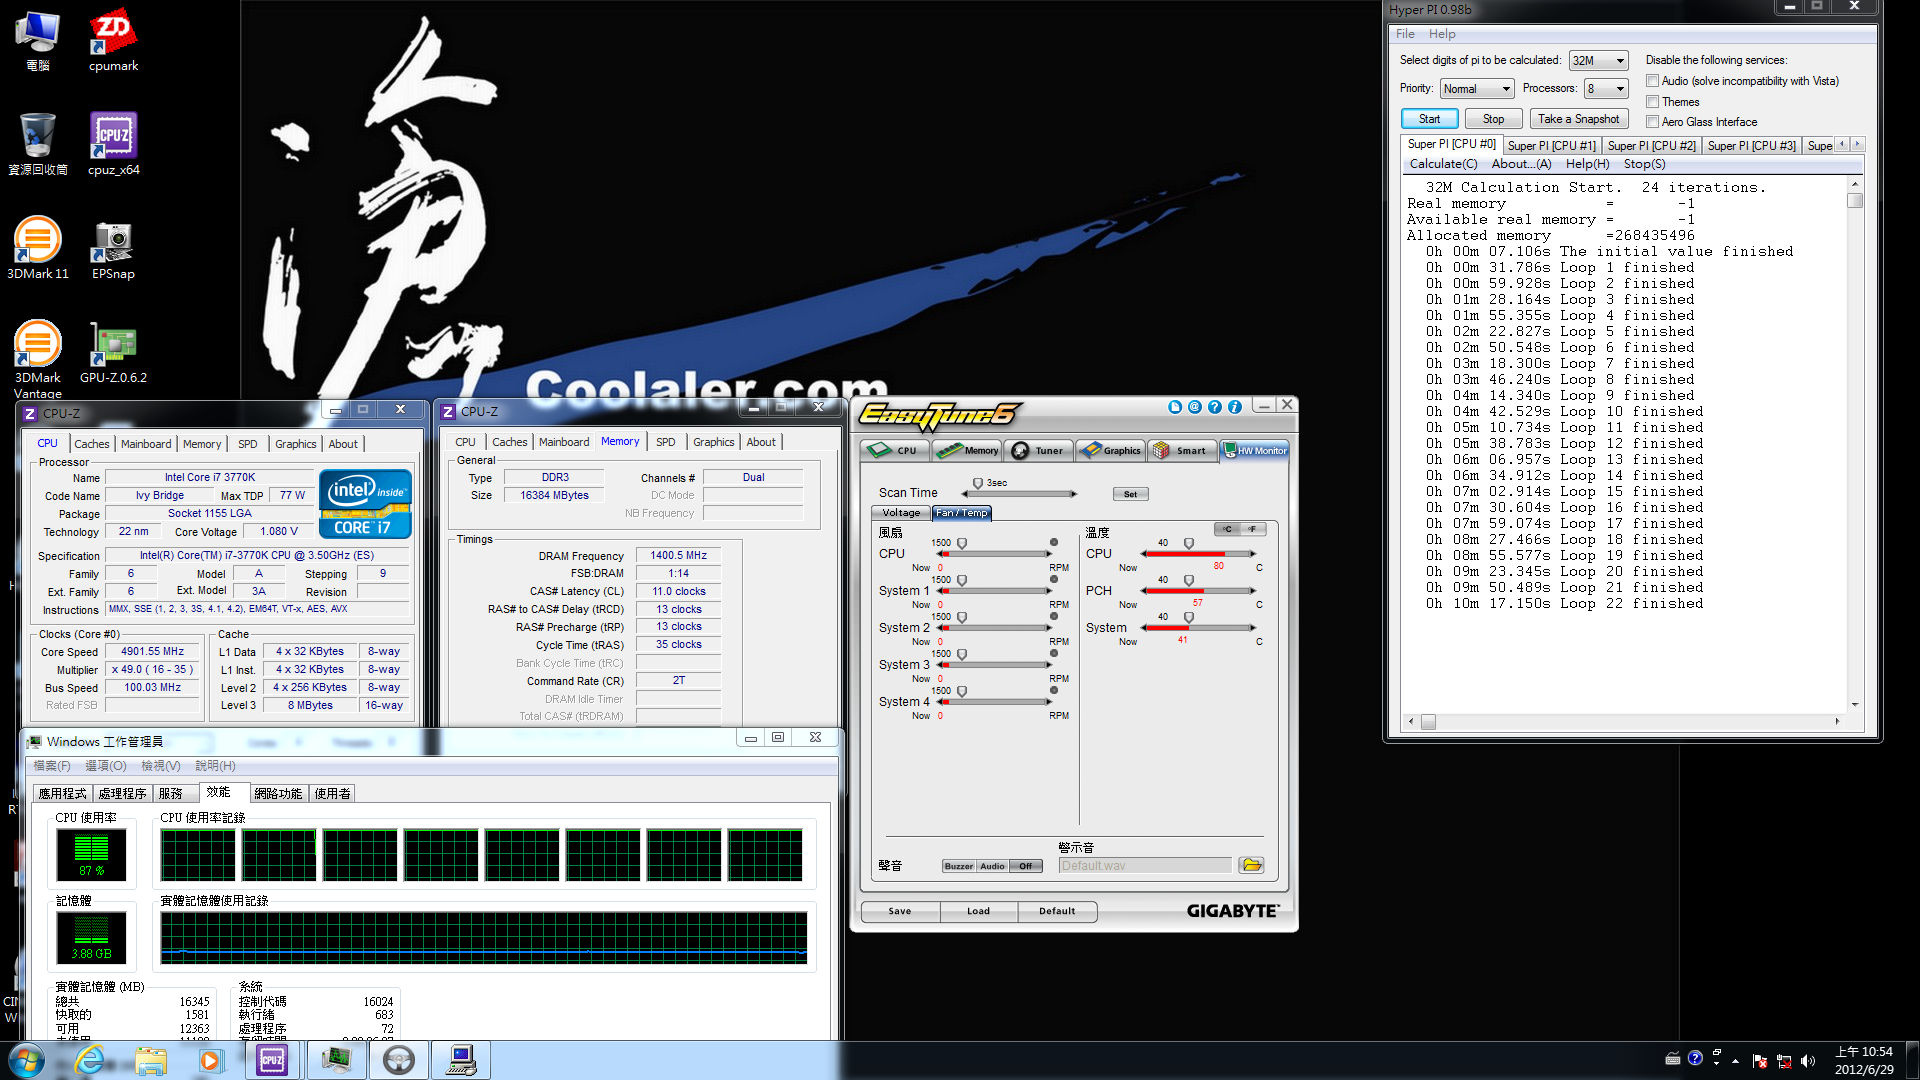This screenshot has width=1920, height=1080.
Task: Open EasyTune6 Tuner tab with dial icon
Action: pyautogui.click(x=1039, y=451)
